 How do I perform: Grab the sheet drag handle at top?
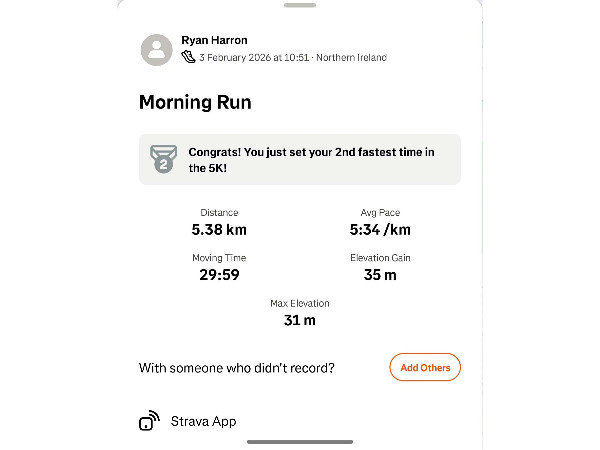point(300,5)
